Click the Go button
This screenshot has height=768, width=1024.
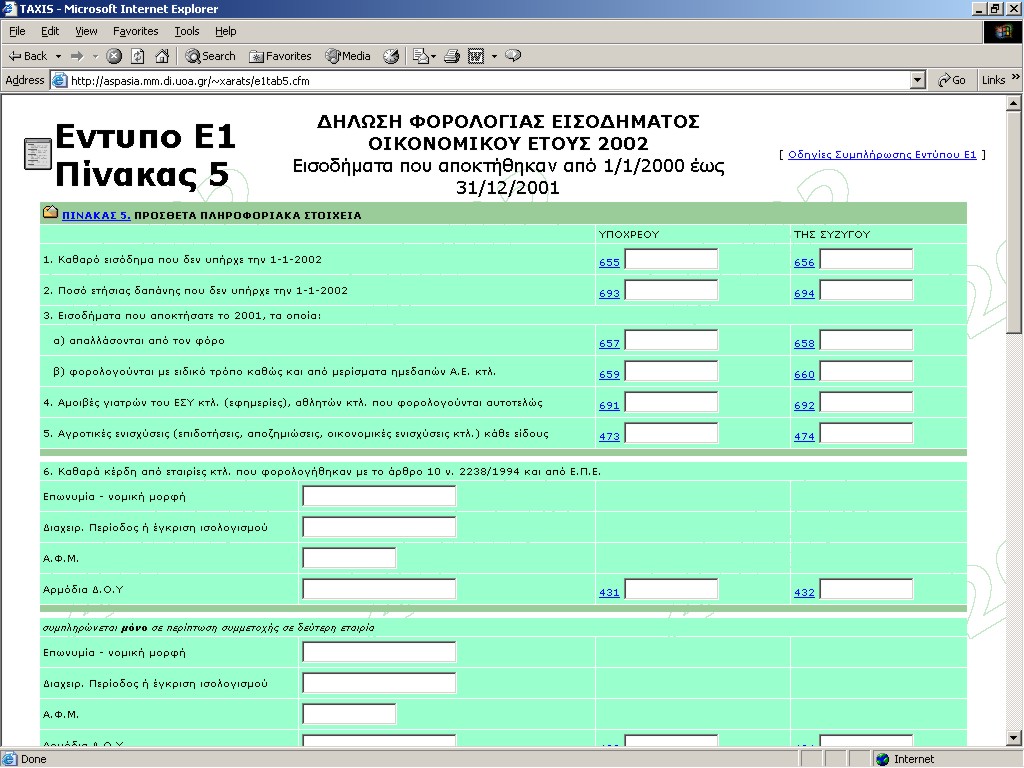tap(952, 80)
